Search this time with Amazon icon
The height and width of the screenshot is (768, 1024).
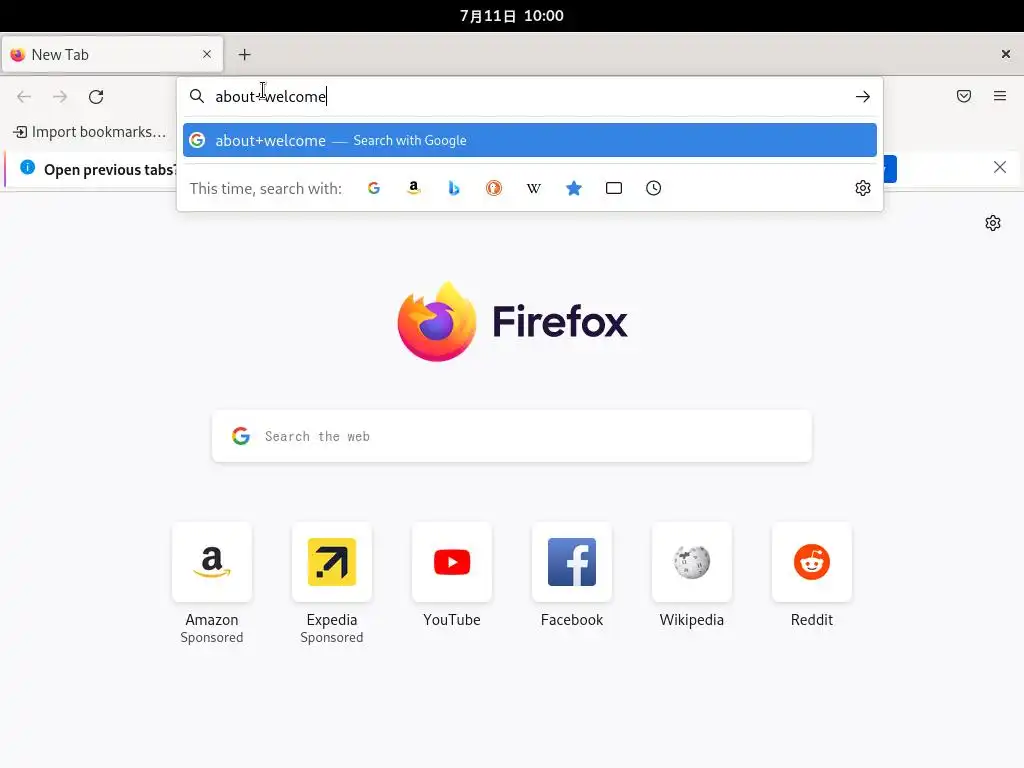[413, 188]
